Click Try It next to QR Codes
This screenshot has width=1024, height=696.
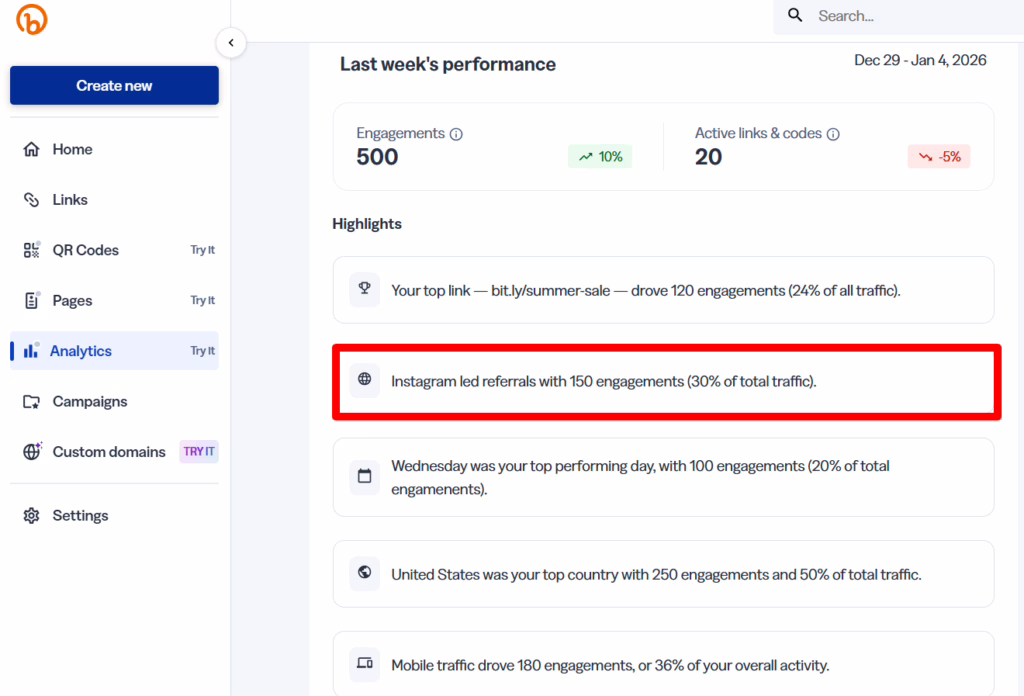coord(202,249)
